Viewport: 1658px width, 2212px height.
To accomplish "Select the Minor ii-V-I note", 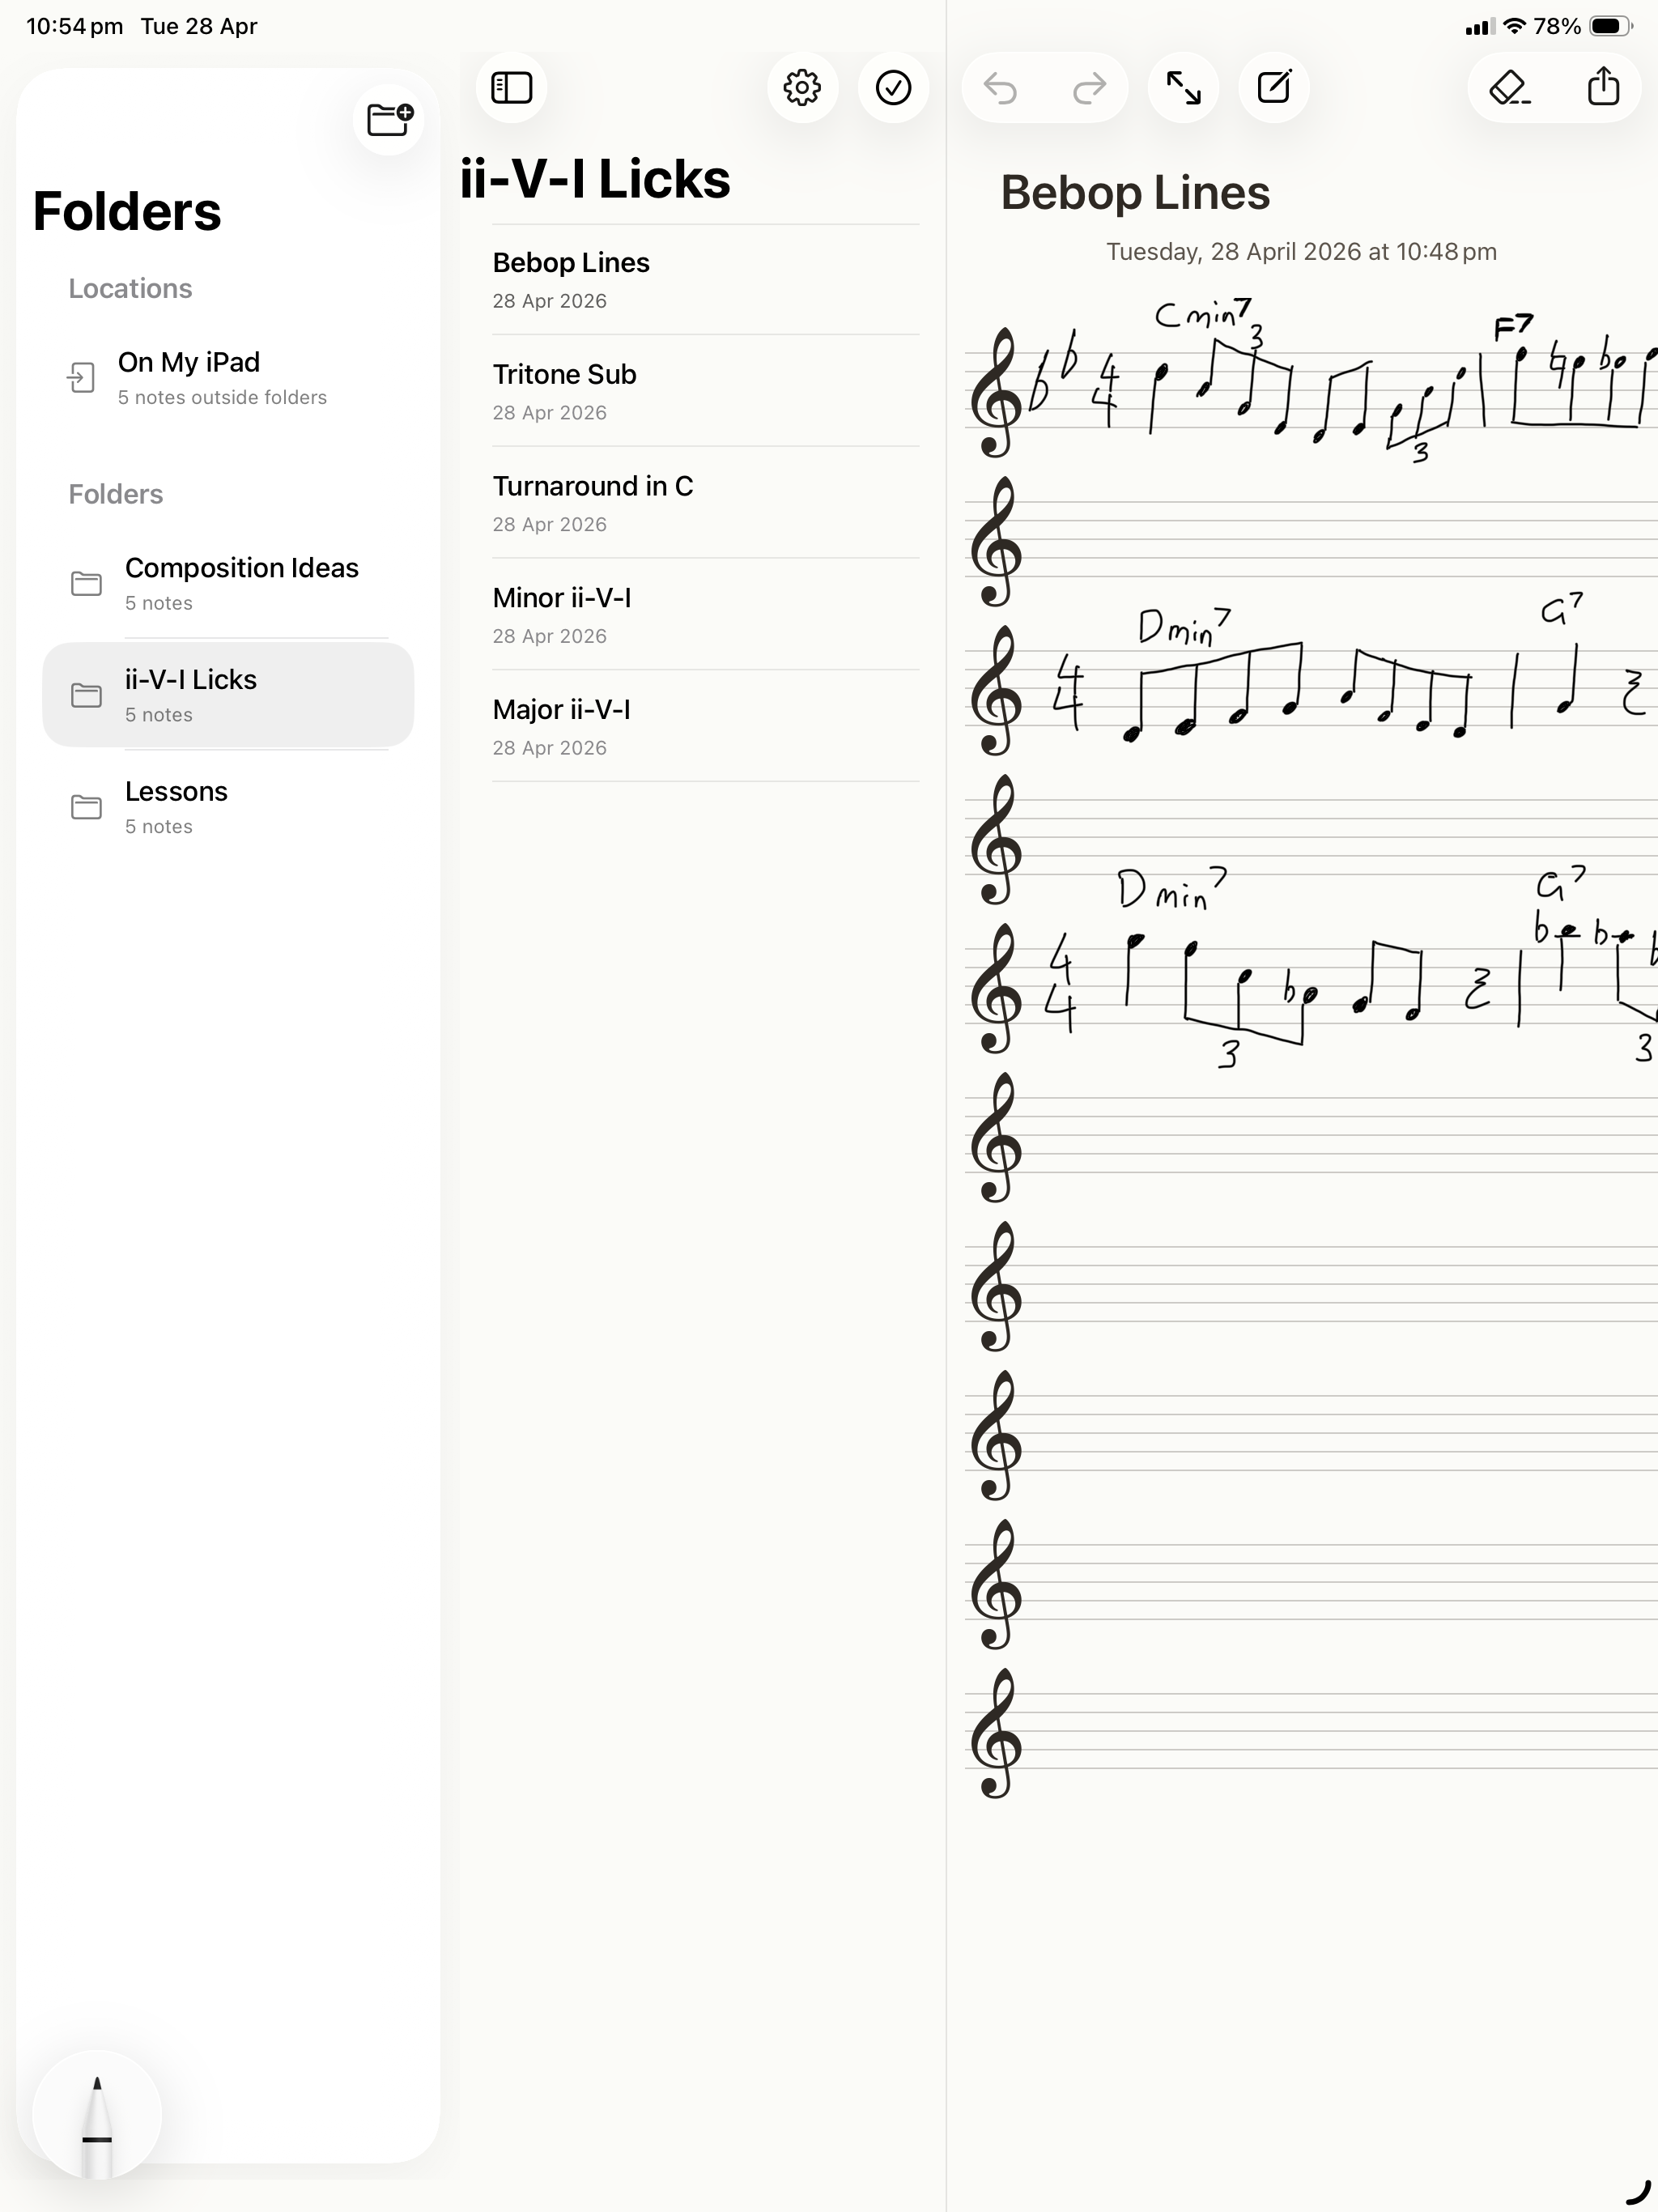I will 705,615.
